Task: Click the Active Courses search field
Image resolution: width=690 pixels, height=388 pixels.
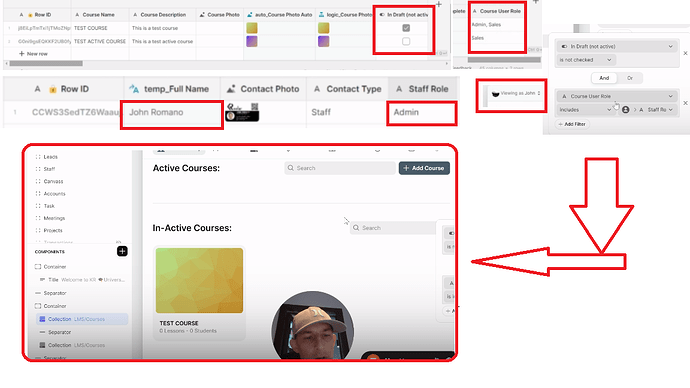Action: point(340,168)
